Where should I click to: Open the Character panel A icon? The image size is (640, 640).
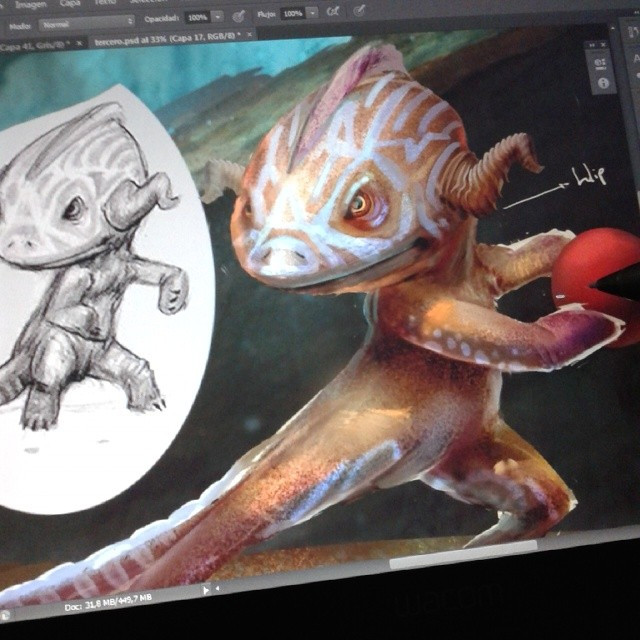coord(636,58)
